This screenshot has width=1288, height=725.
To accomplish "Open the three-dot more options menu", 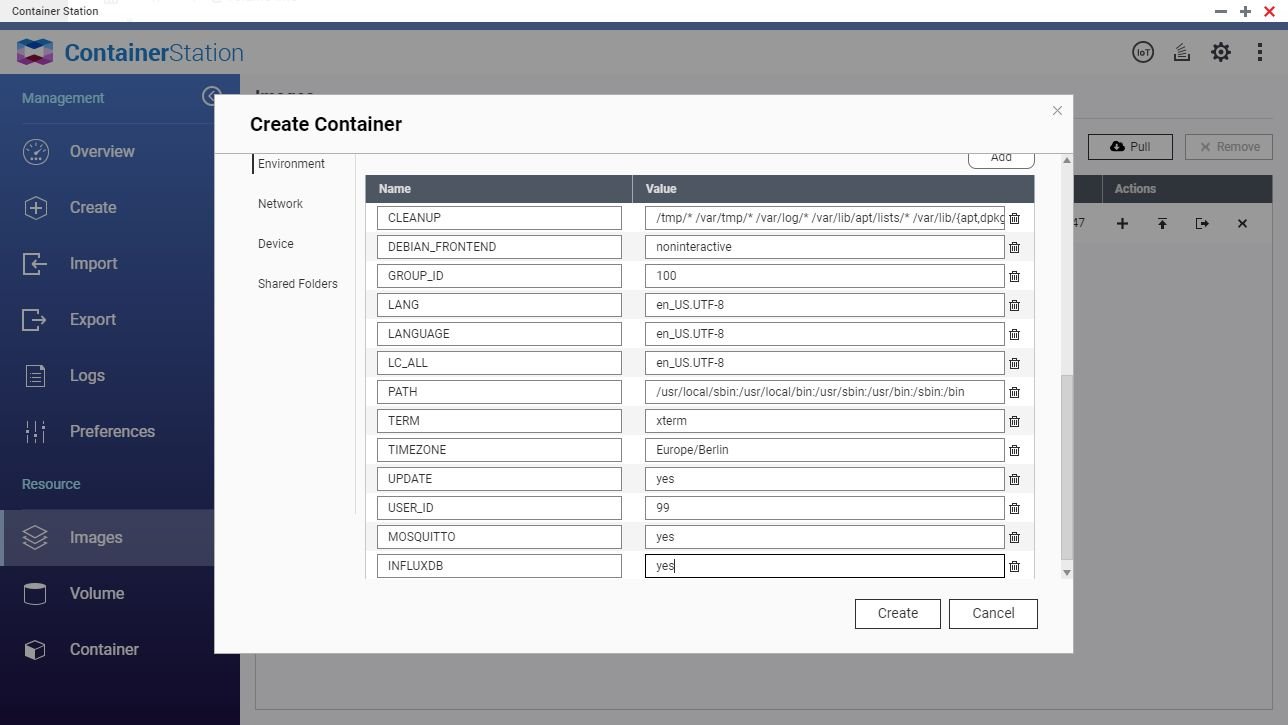I will click(x=1259, y=53).
